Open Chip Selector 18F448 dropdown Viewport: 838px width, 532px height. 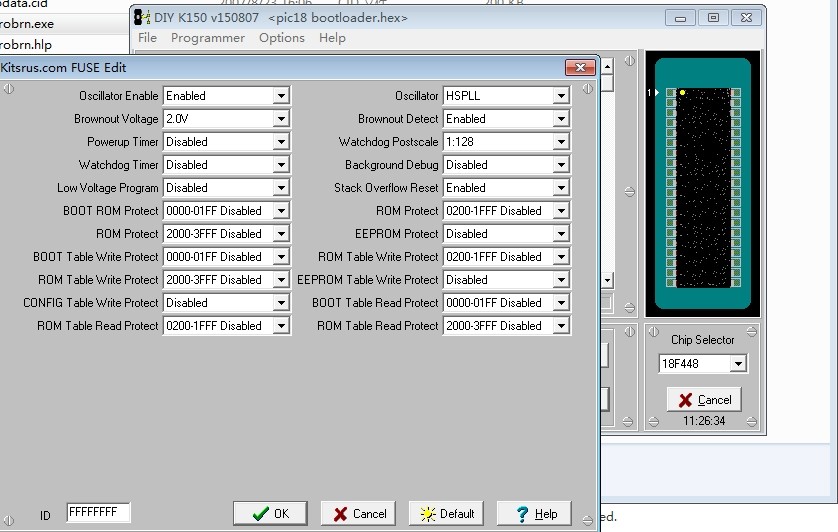pyautogui.click(x=738, y=364)
